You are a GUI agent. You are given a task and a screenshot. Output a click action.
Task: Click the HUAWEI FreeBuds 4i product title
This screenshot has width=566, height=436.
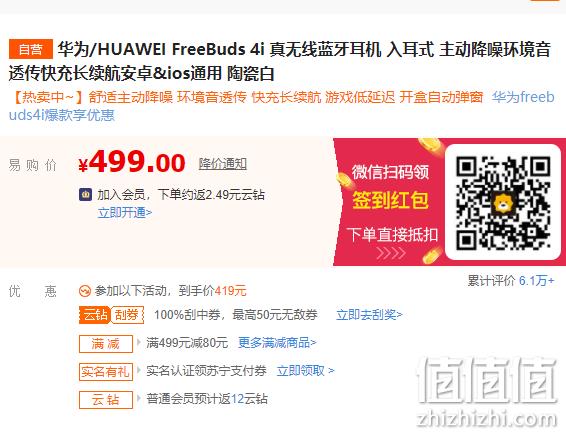[x=279, y=61]
